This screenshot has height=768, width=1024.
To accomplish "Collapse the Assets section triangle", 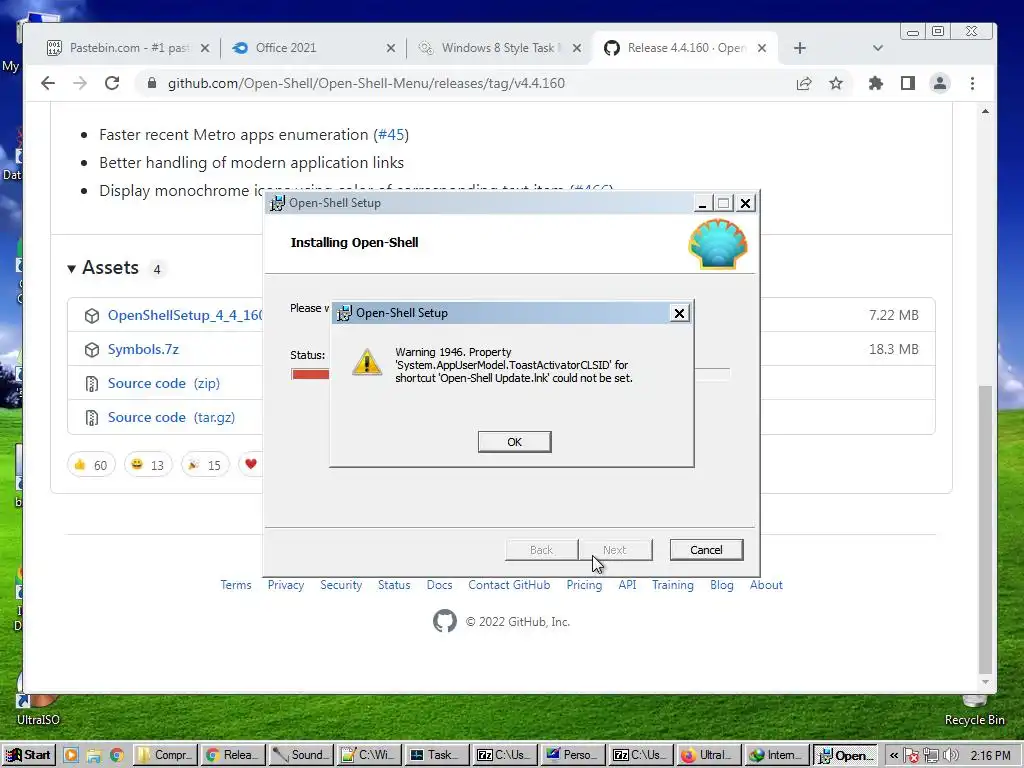I will point(71,268).
